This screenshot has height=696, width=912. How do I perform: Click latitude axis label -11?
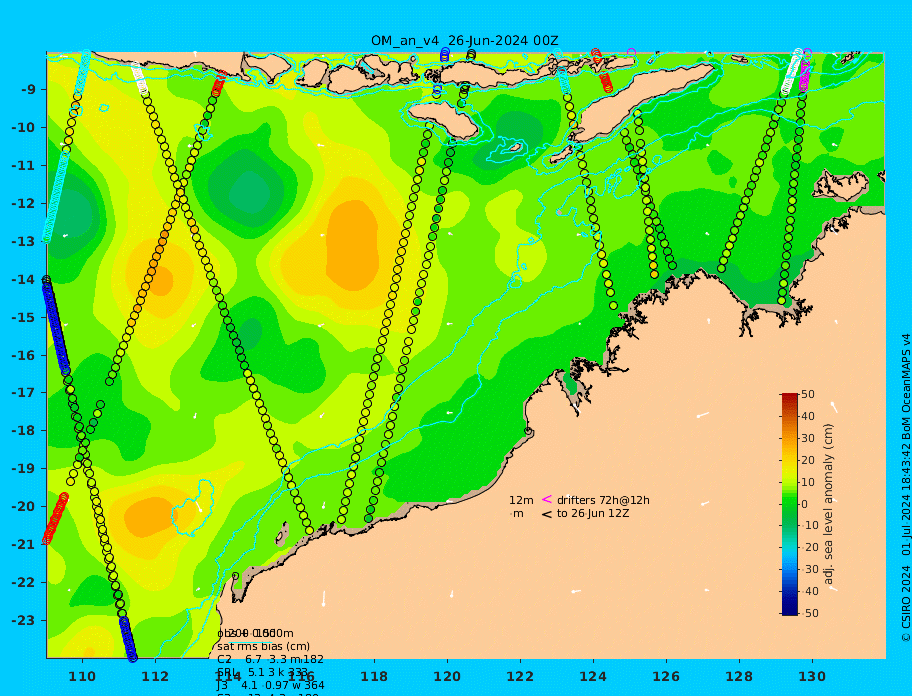23,166
